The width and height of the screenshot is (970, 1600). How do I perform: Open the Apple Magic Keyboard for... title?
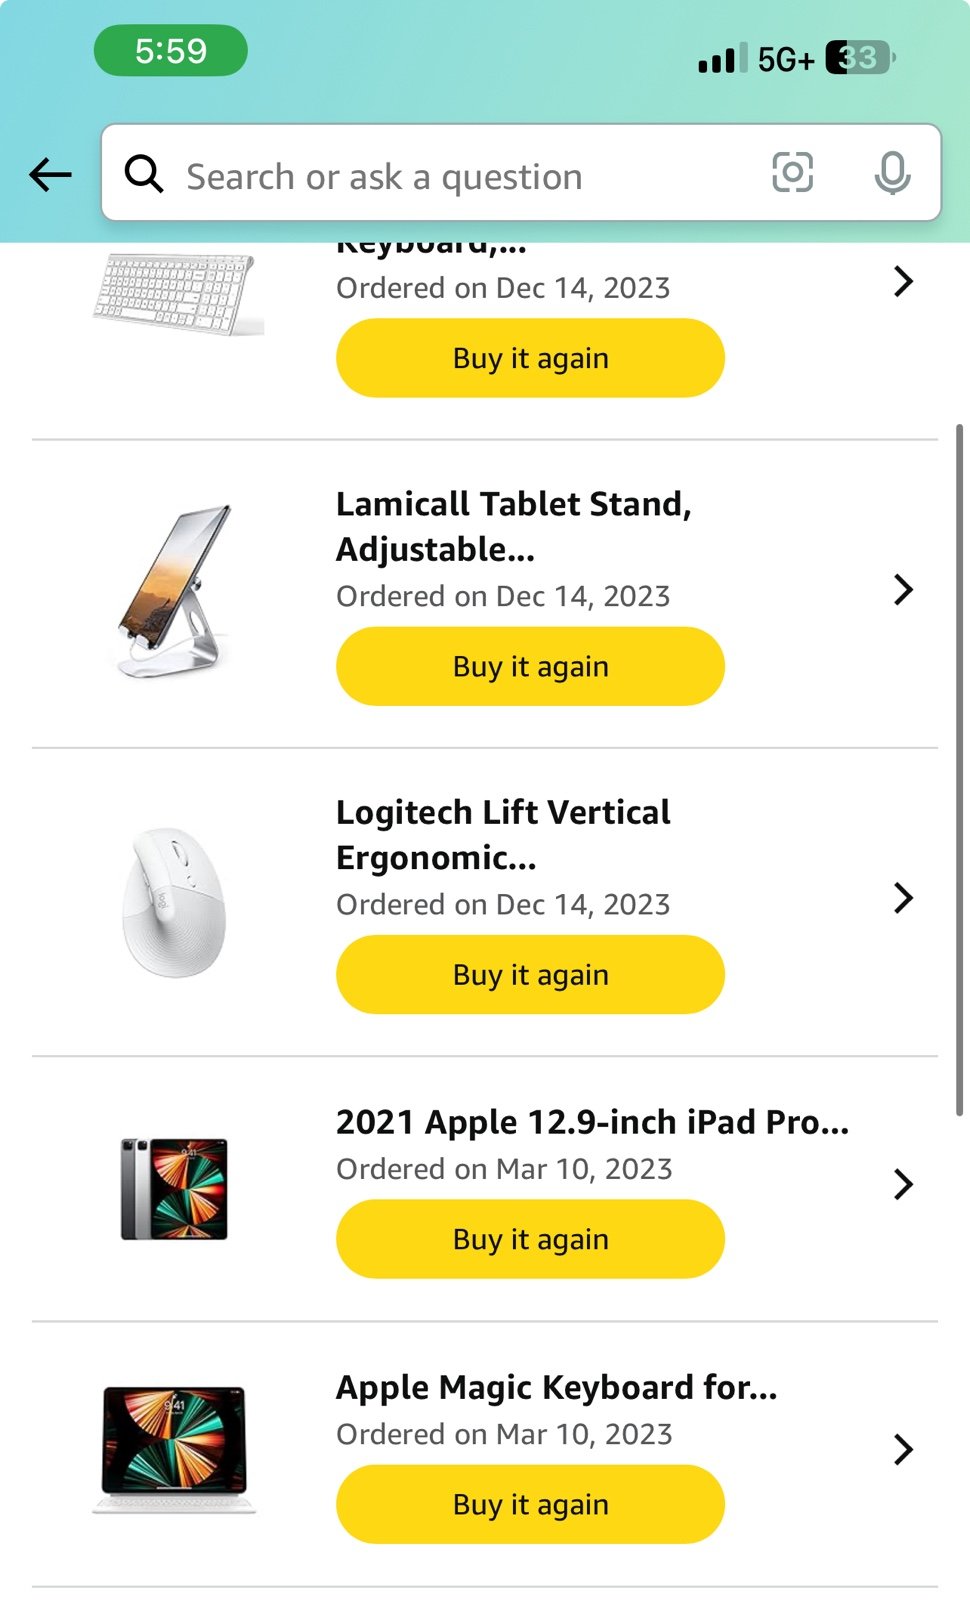click(556, 1388)
